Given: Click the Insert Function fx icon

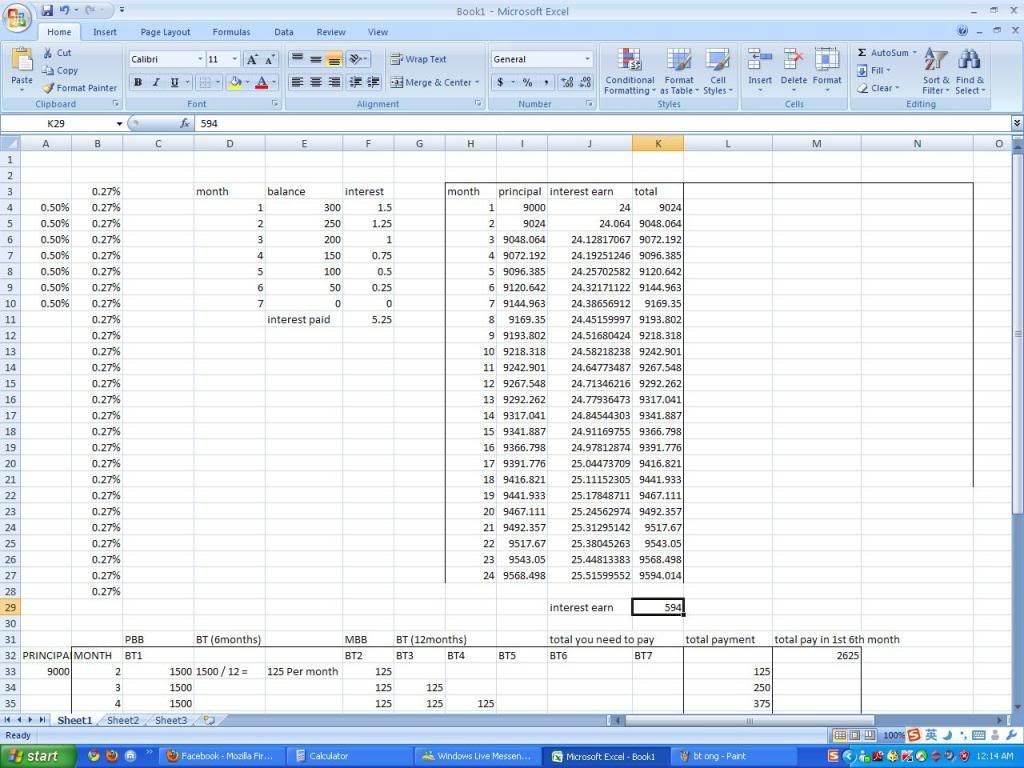Looking at the screenshot, I should point(185,124).
